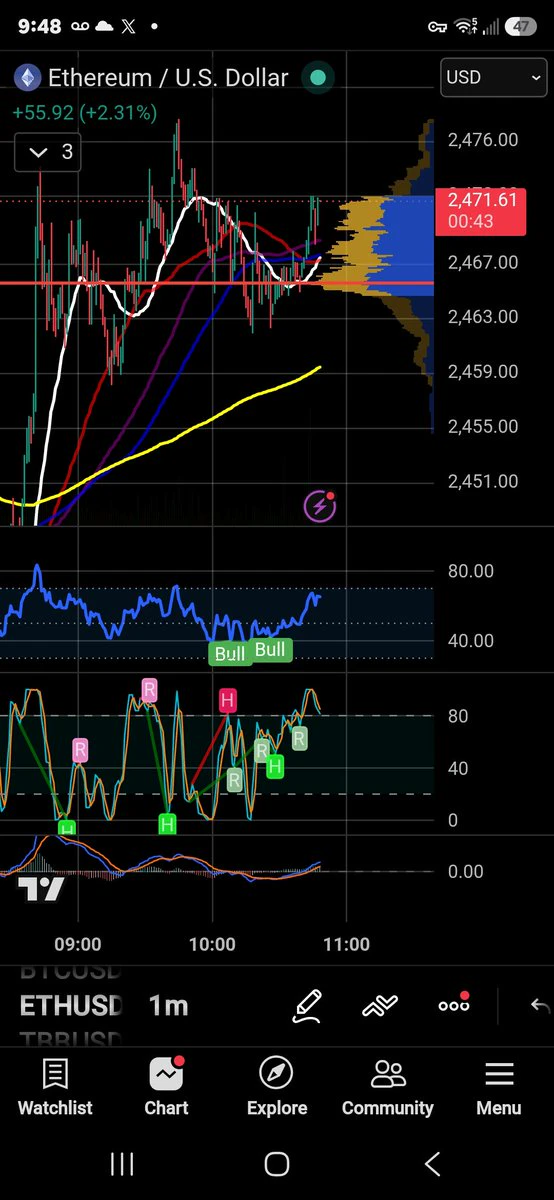
Task: Tap the 80.00 RSI axis label
Action: click(470, 572)
